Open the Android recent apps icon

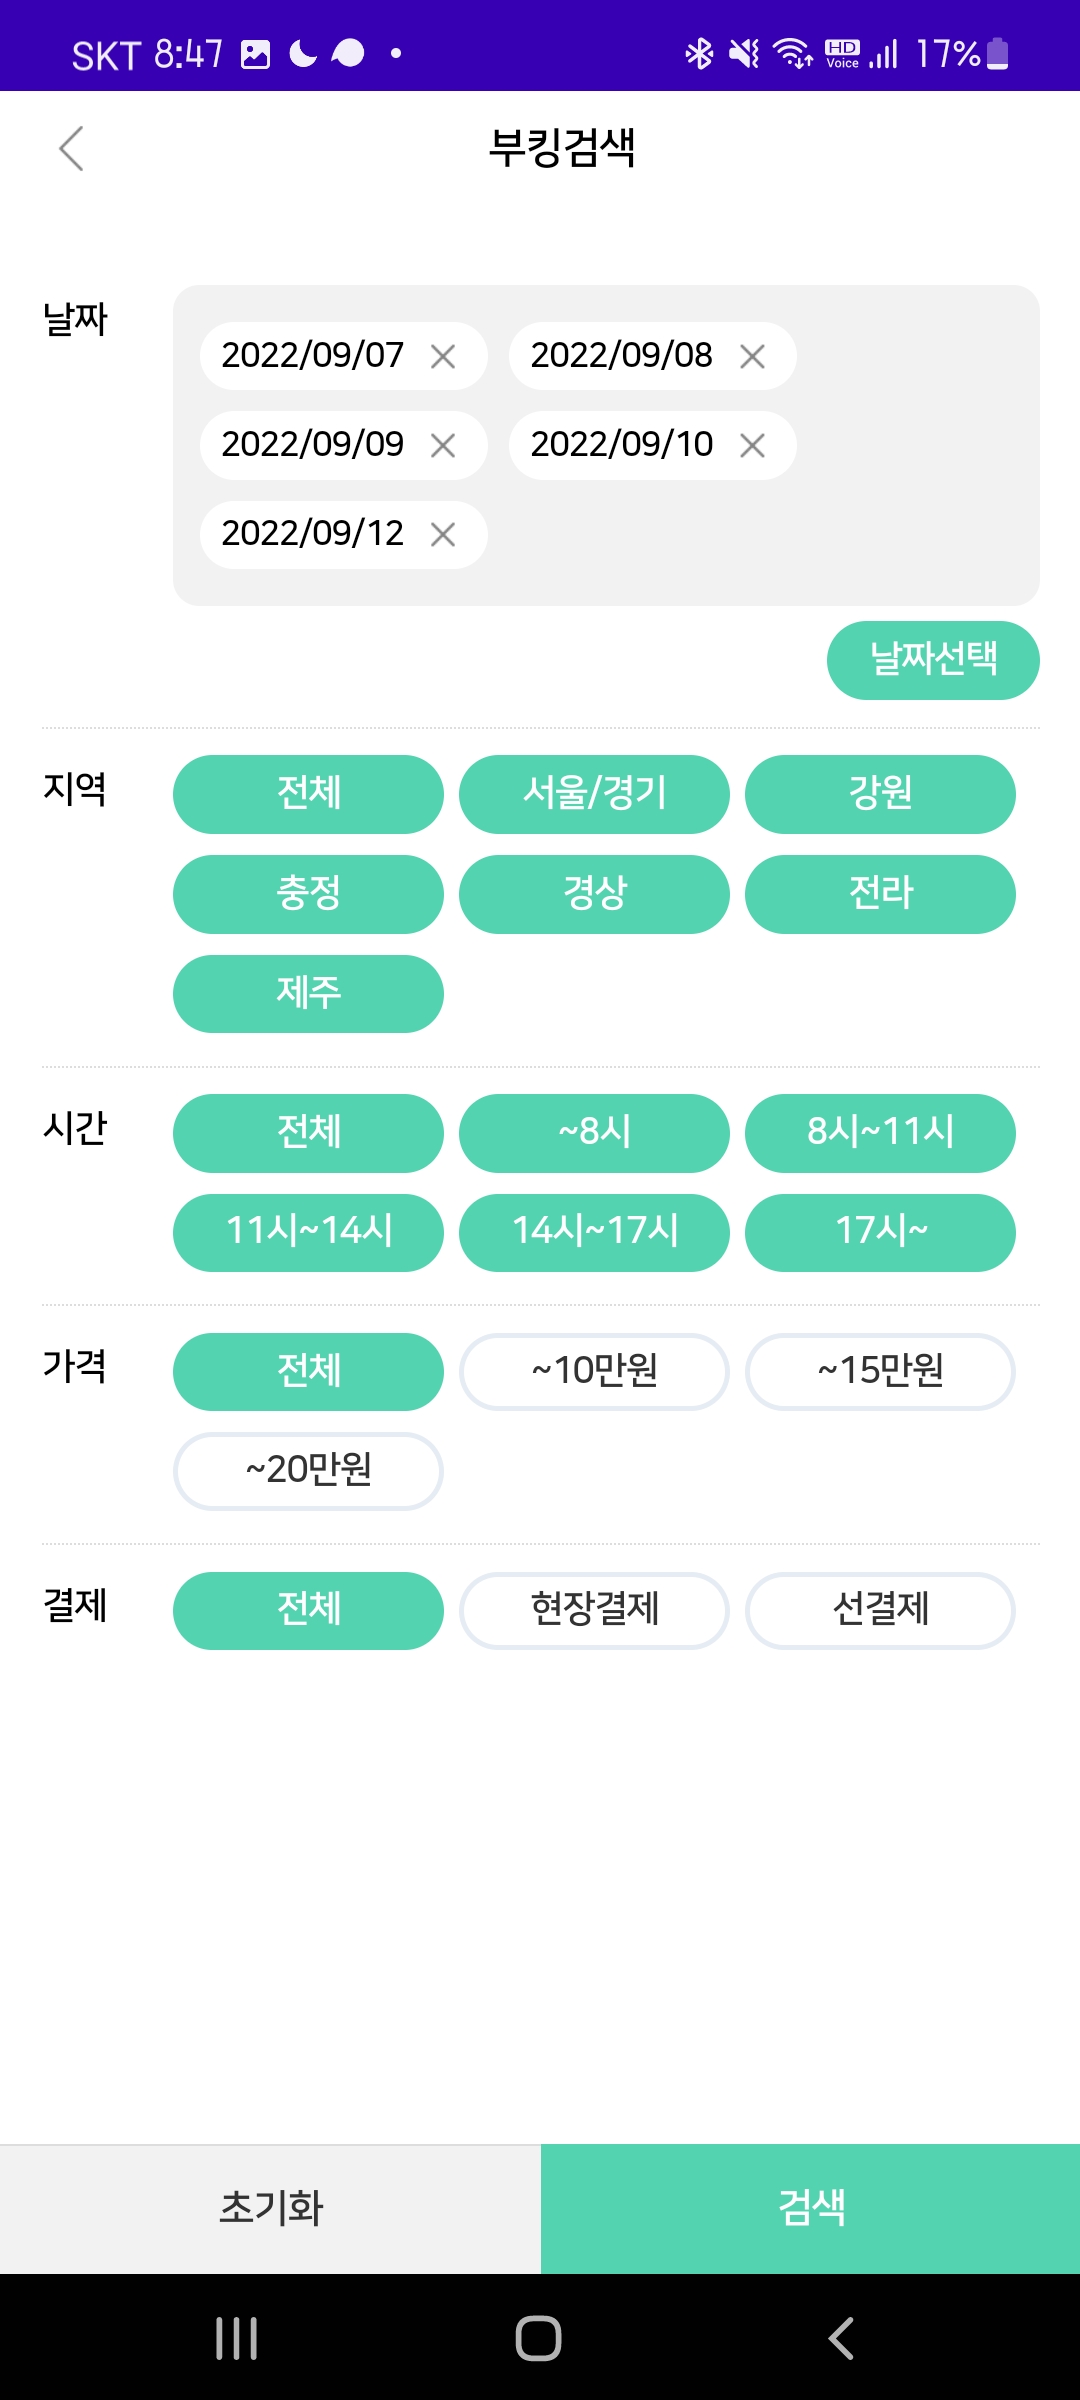[237, 2338]
